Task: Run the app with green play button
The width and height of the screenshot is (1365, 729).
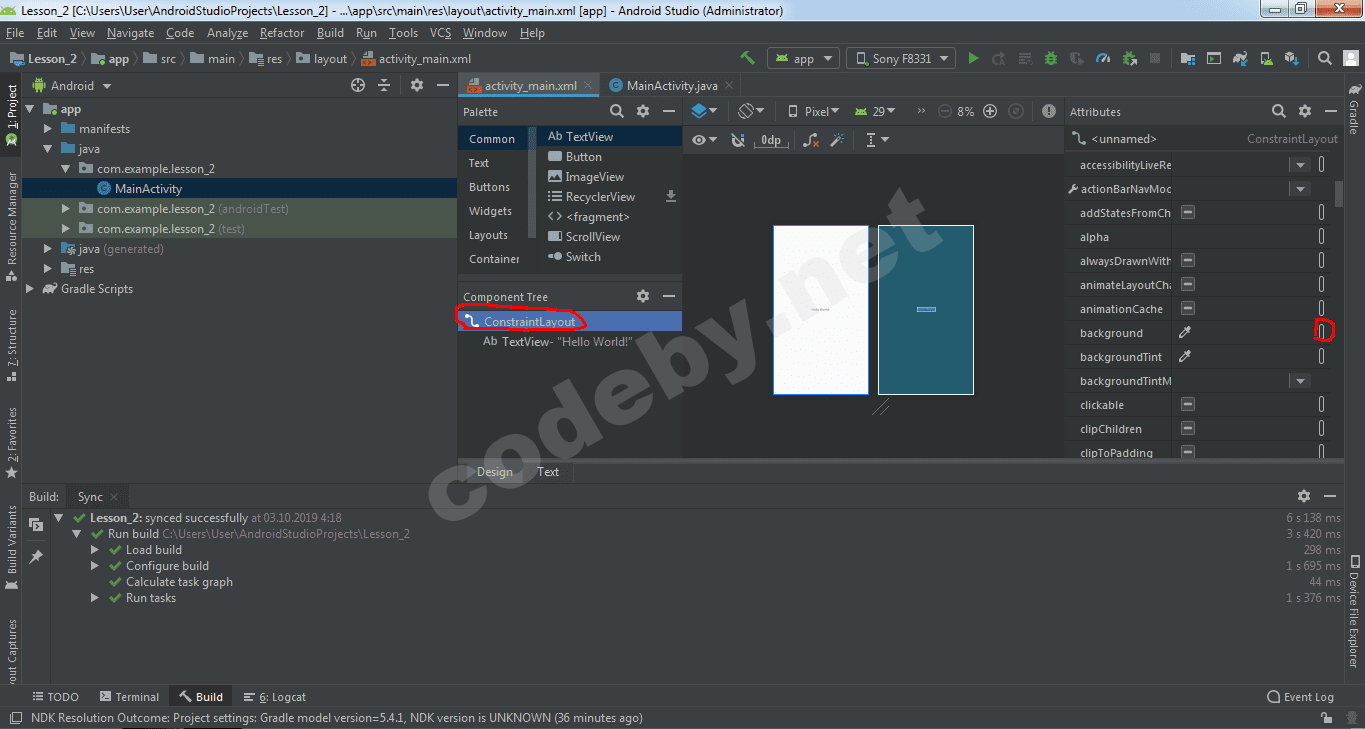Action: pyautogui.click(x=973, y=59)
